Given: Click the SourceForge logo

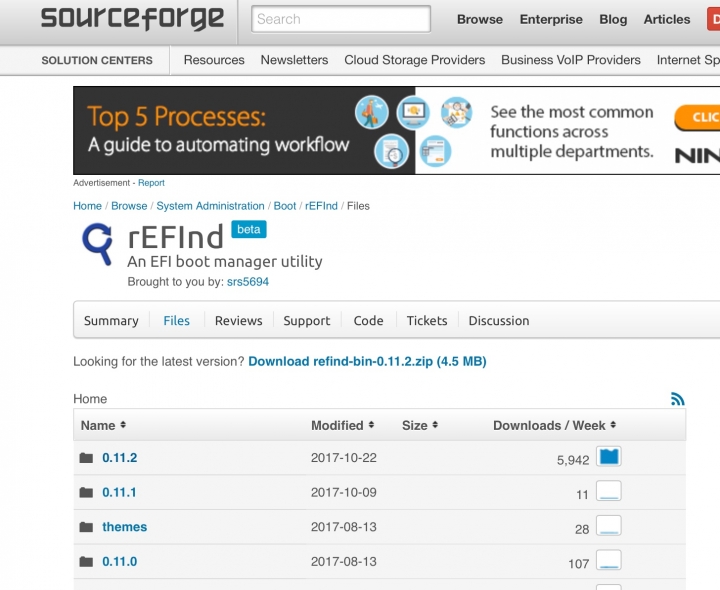Looking at the screenshot, I should click(x=132, y=19).
